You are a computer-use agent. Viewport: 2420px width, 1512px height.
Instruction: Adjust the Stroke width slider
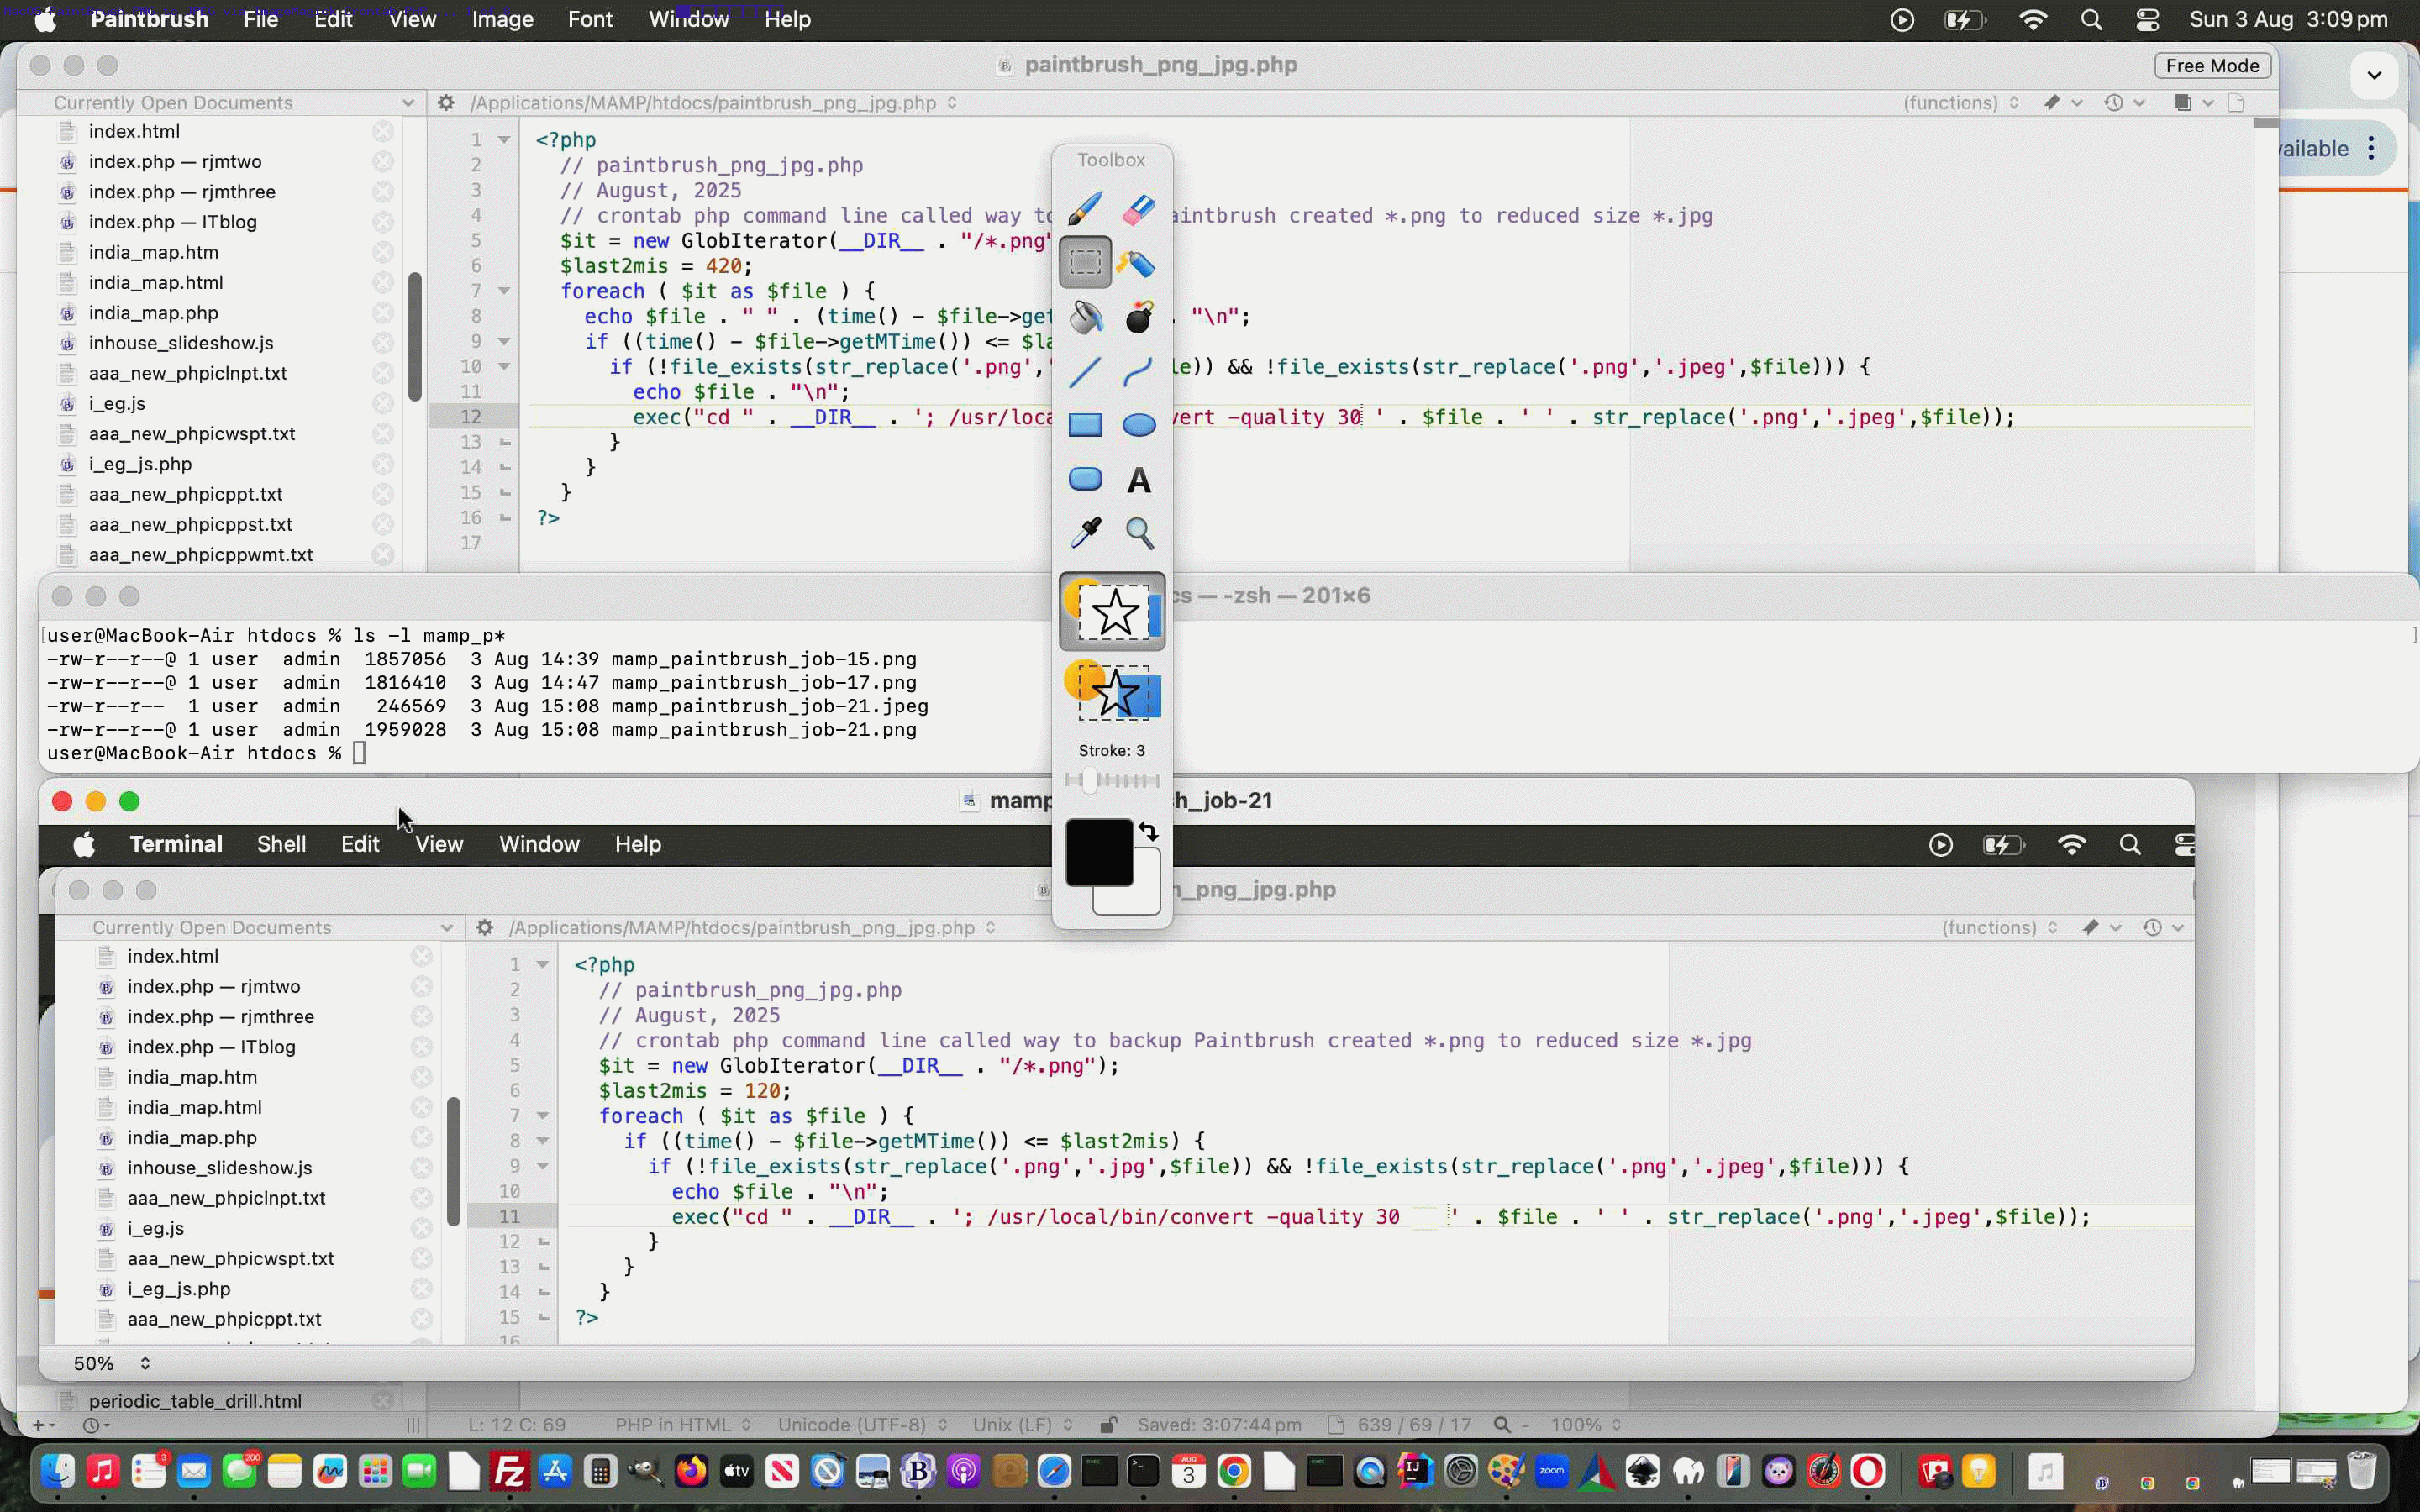(x=1112, y=781)
